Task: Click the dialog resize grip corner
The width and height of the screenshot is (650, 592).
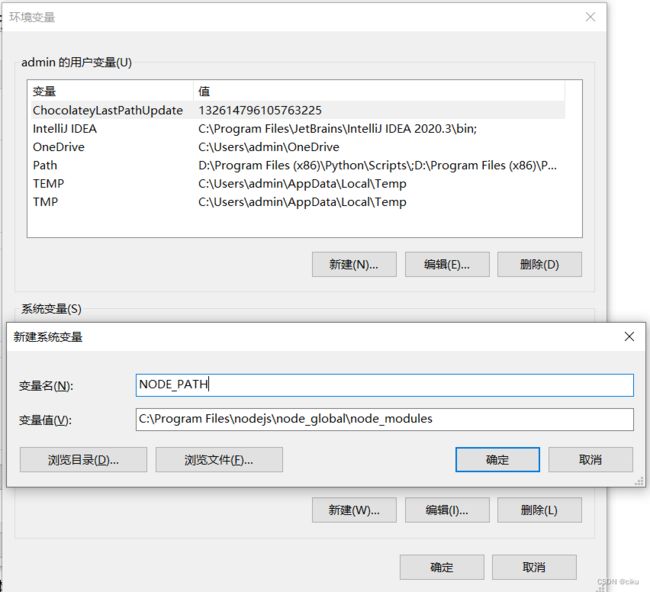Action: pyautogui.click(x=639, y=481)
